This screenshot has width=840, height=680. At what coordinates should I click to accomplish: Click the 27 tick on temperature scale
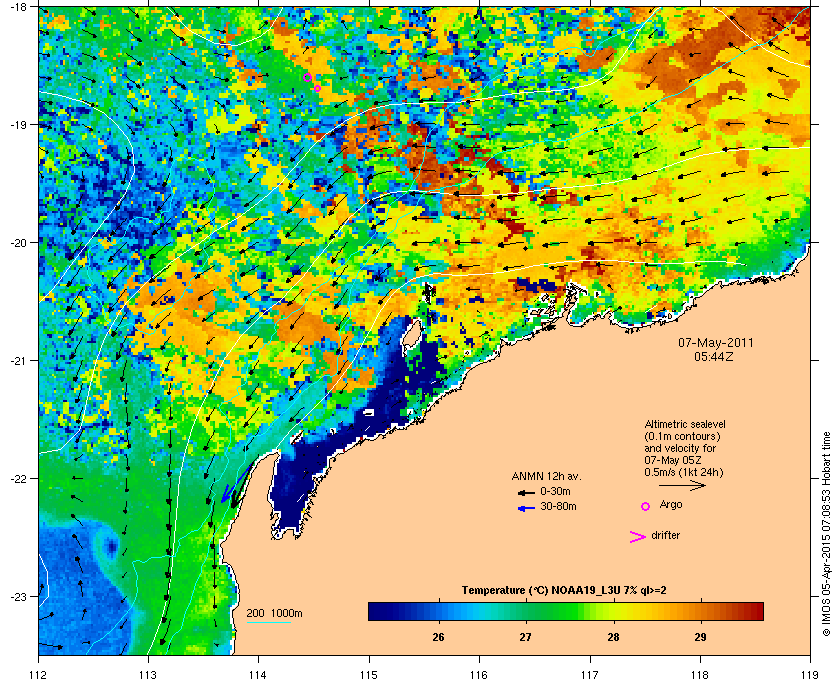tap(526, 637)
